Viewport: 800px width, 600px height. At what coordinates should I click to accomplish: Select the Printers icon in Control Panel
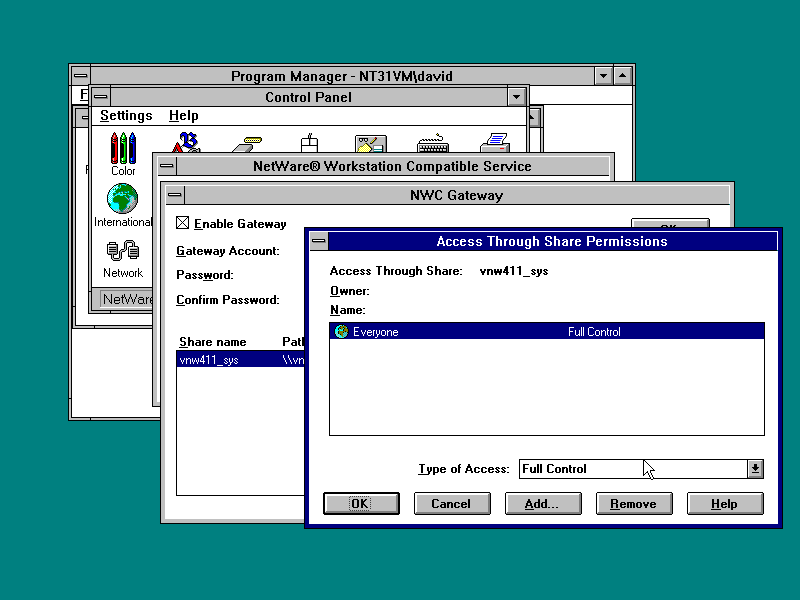pos(495,143)
